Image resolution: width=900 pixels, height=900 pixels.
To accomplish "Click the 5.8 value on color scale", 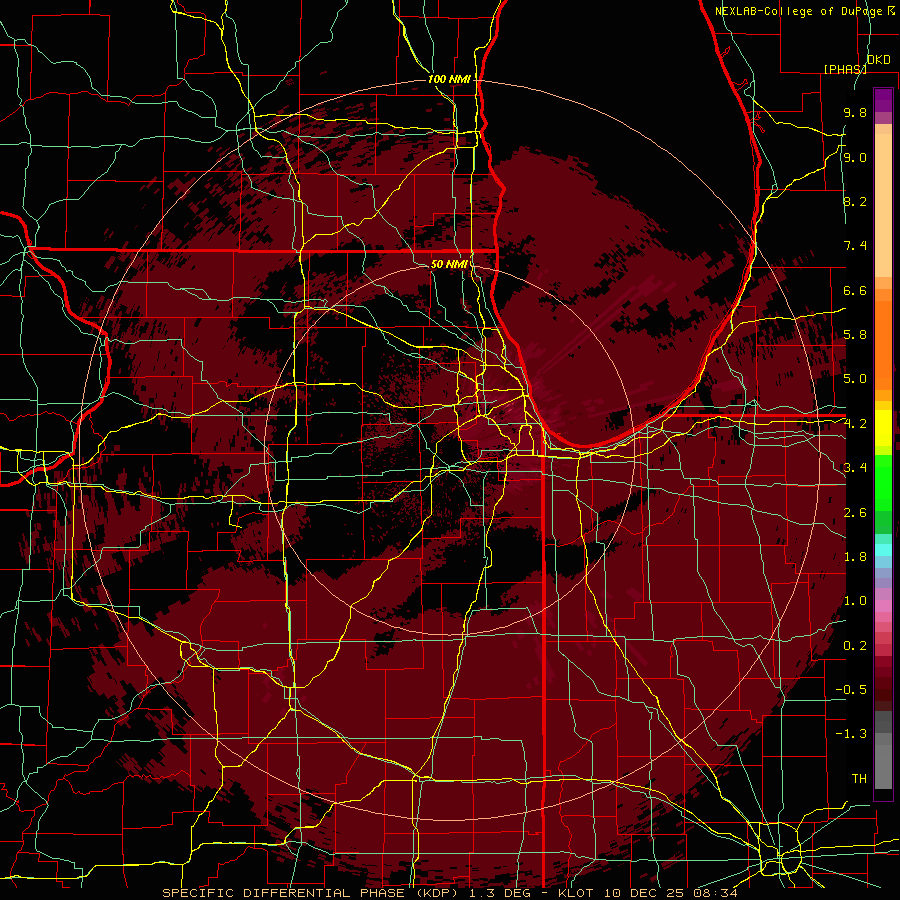I will (x=855, y=335).
